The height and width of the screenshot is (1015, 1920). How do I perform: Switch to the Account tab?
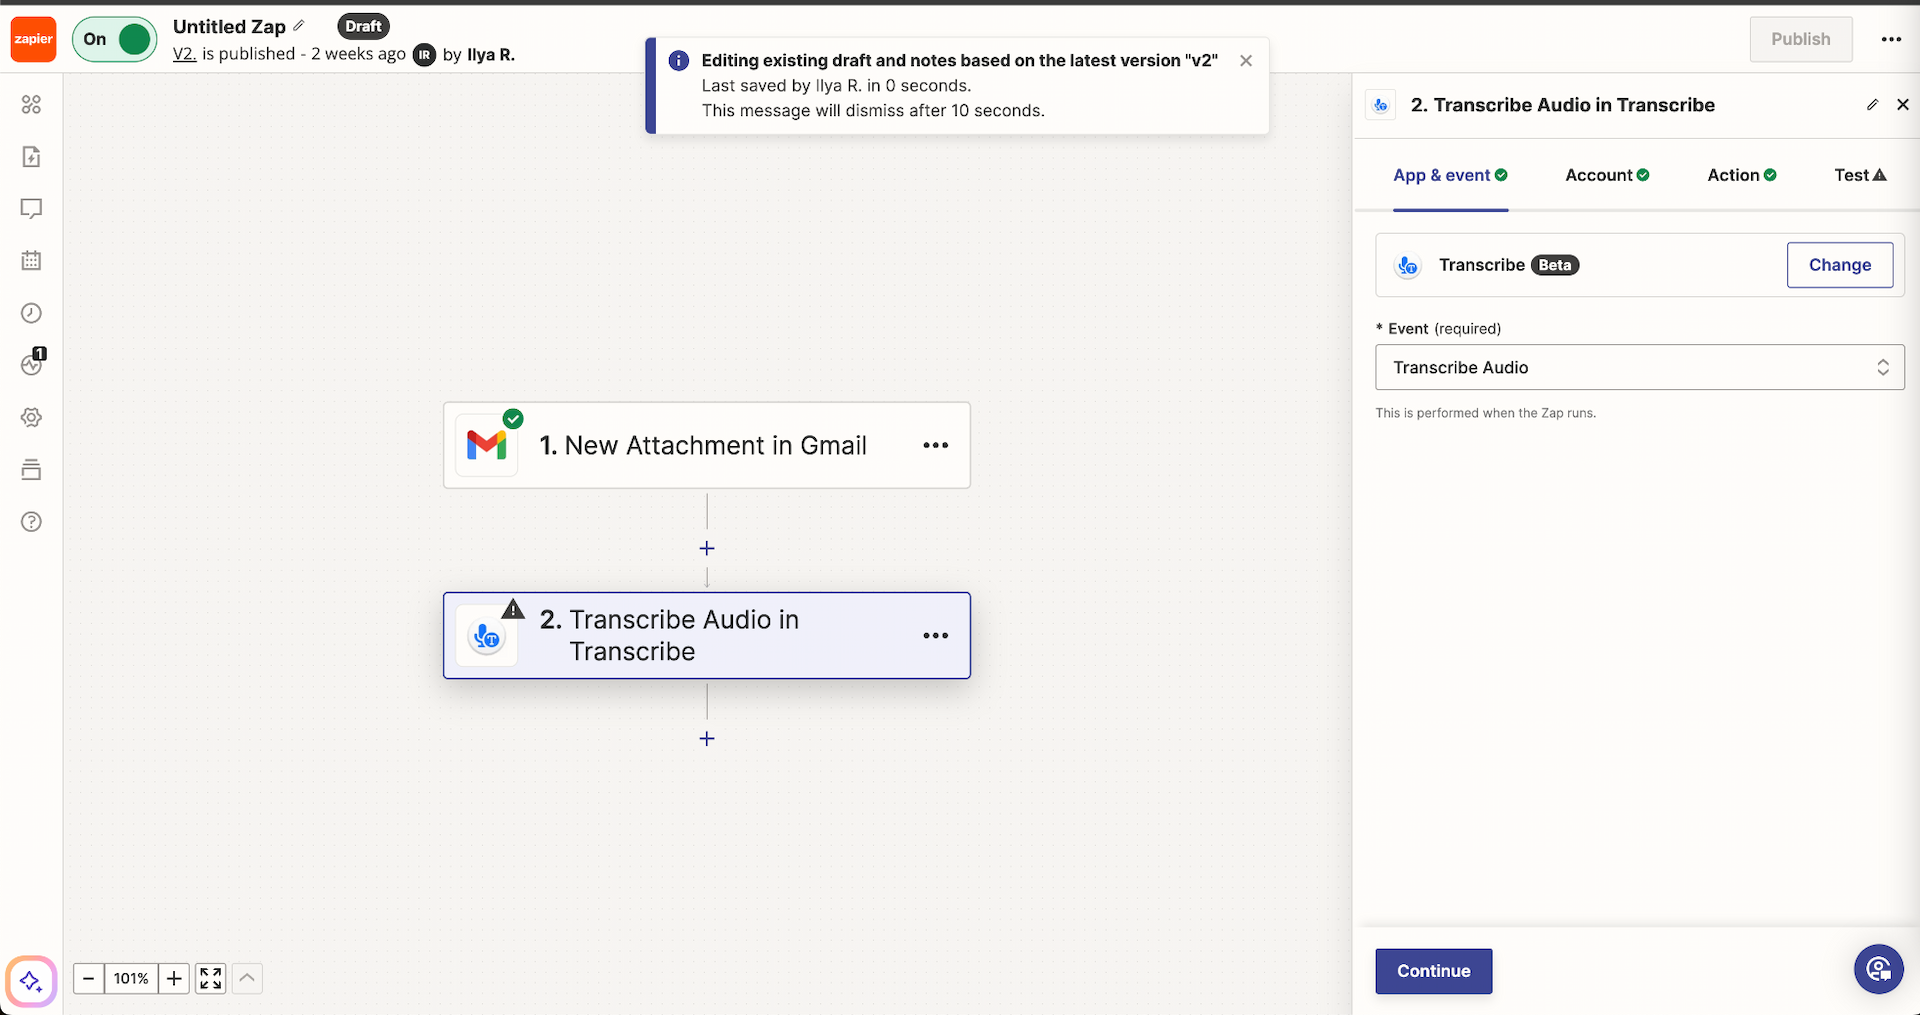point(1607,175)
